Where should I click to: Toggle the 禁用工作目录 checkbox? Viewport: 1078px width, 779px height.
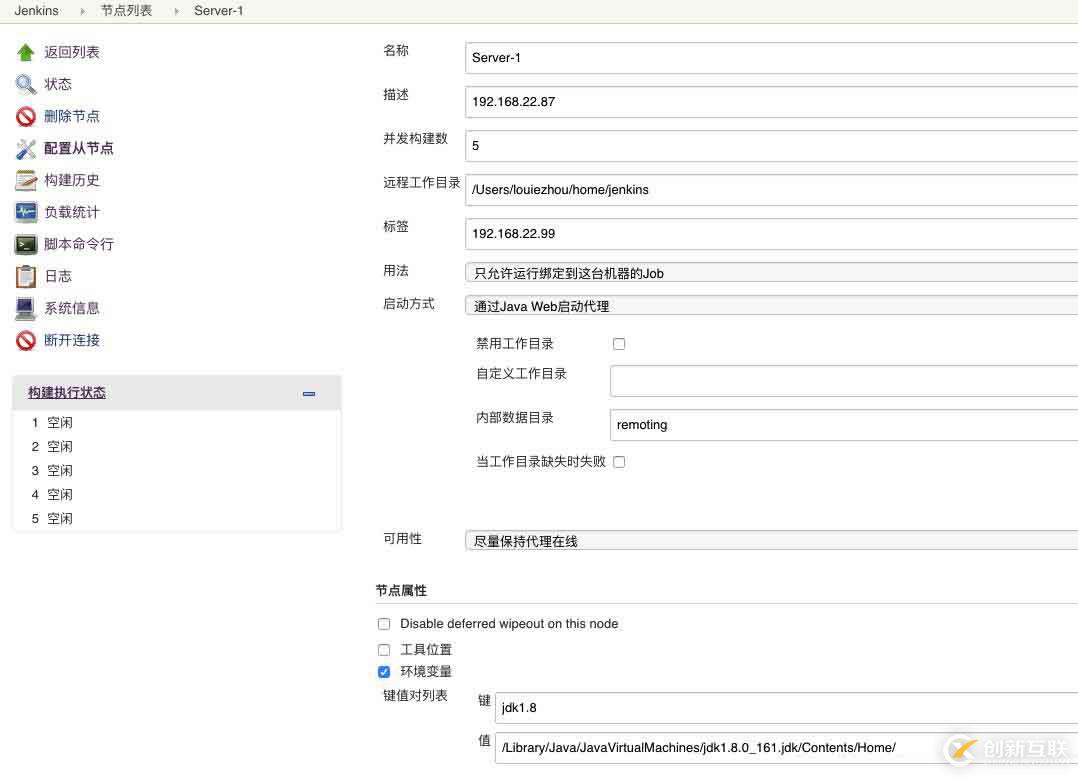coord(619,344)
